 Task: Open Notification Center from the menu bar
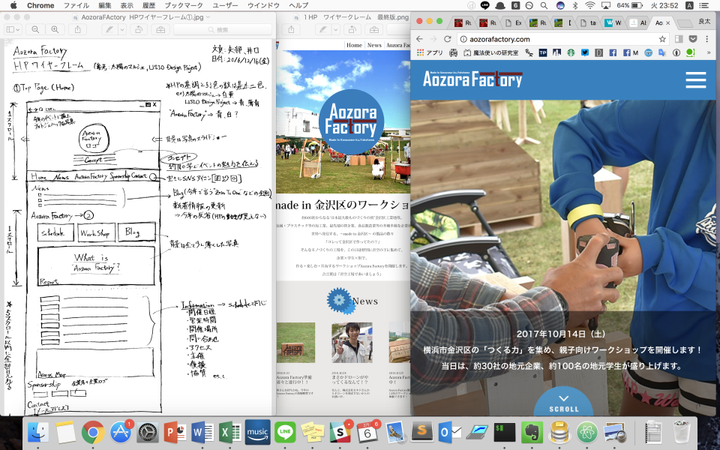pos(705,6)
